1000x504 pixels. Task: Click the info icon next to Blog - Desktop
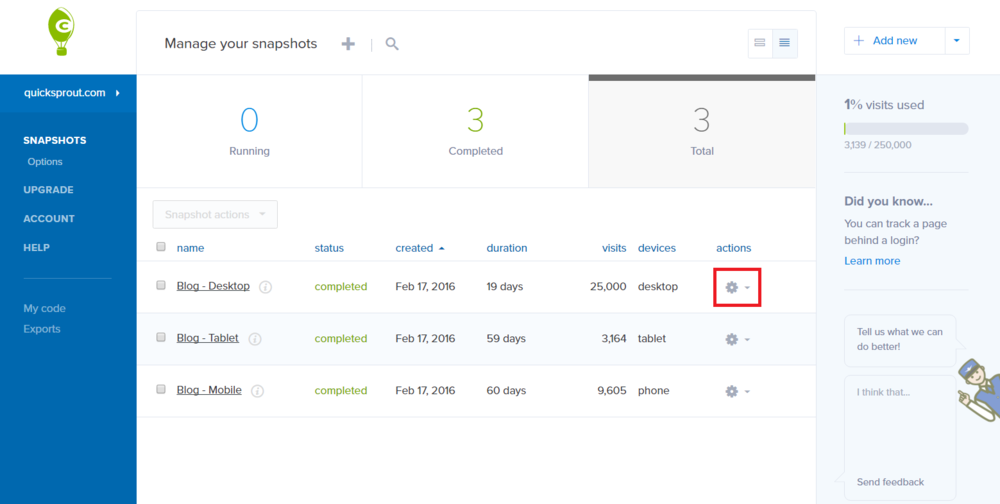tap(265, 287)
